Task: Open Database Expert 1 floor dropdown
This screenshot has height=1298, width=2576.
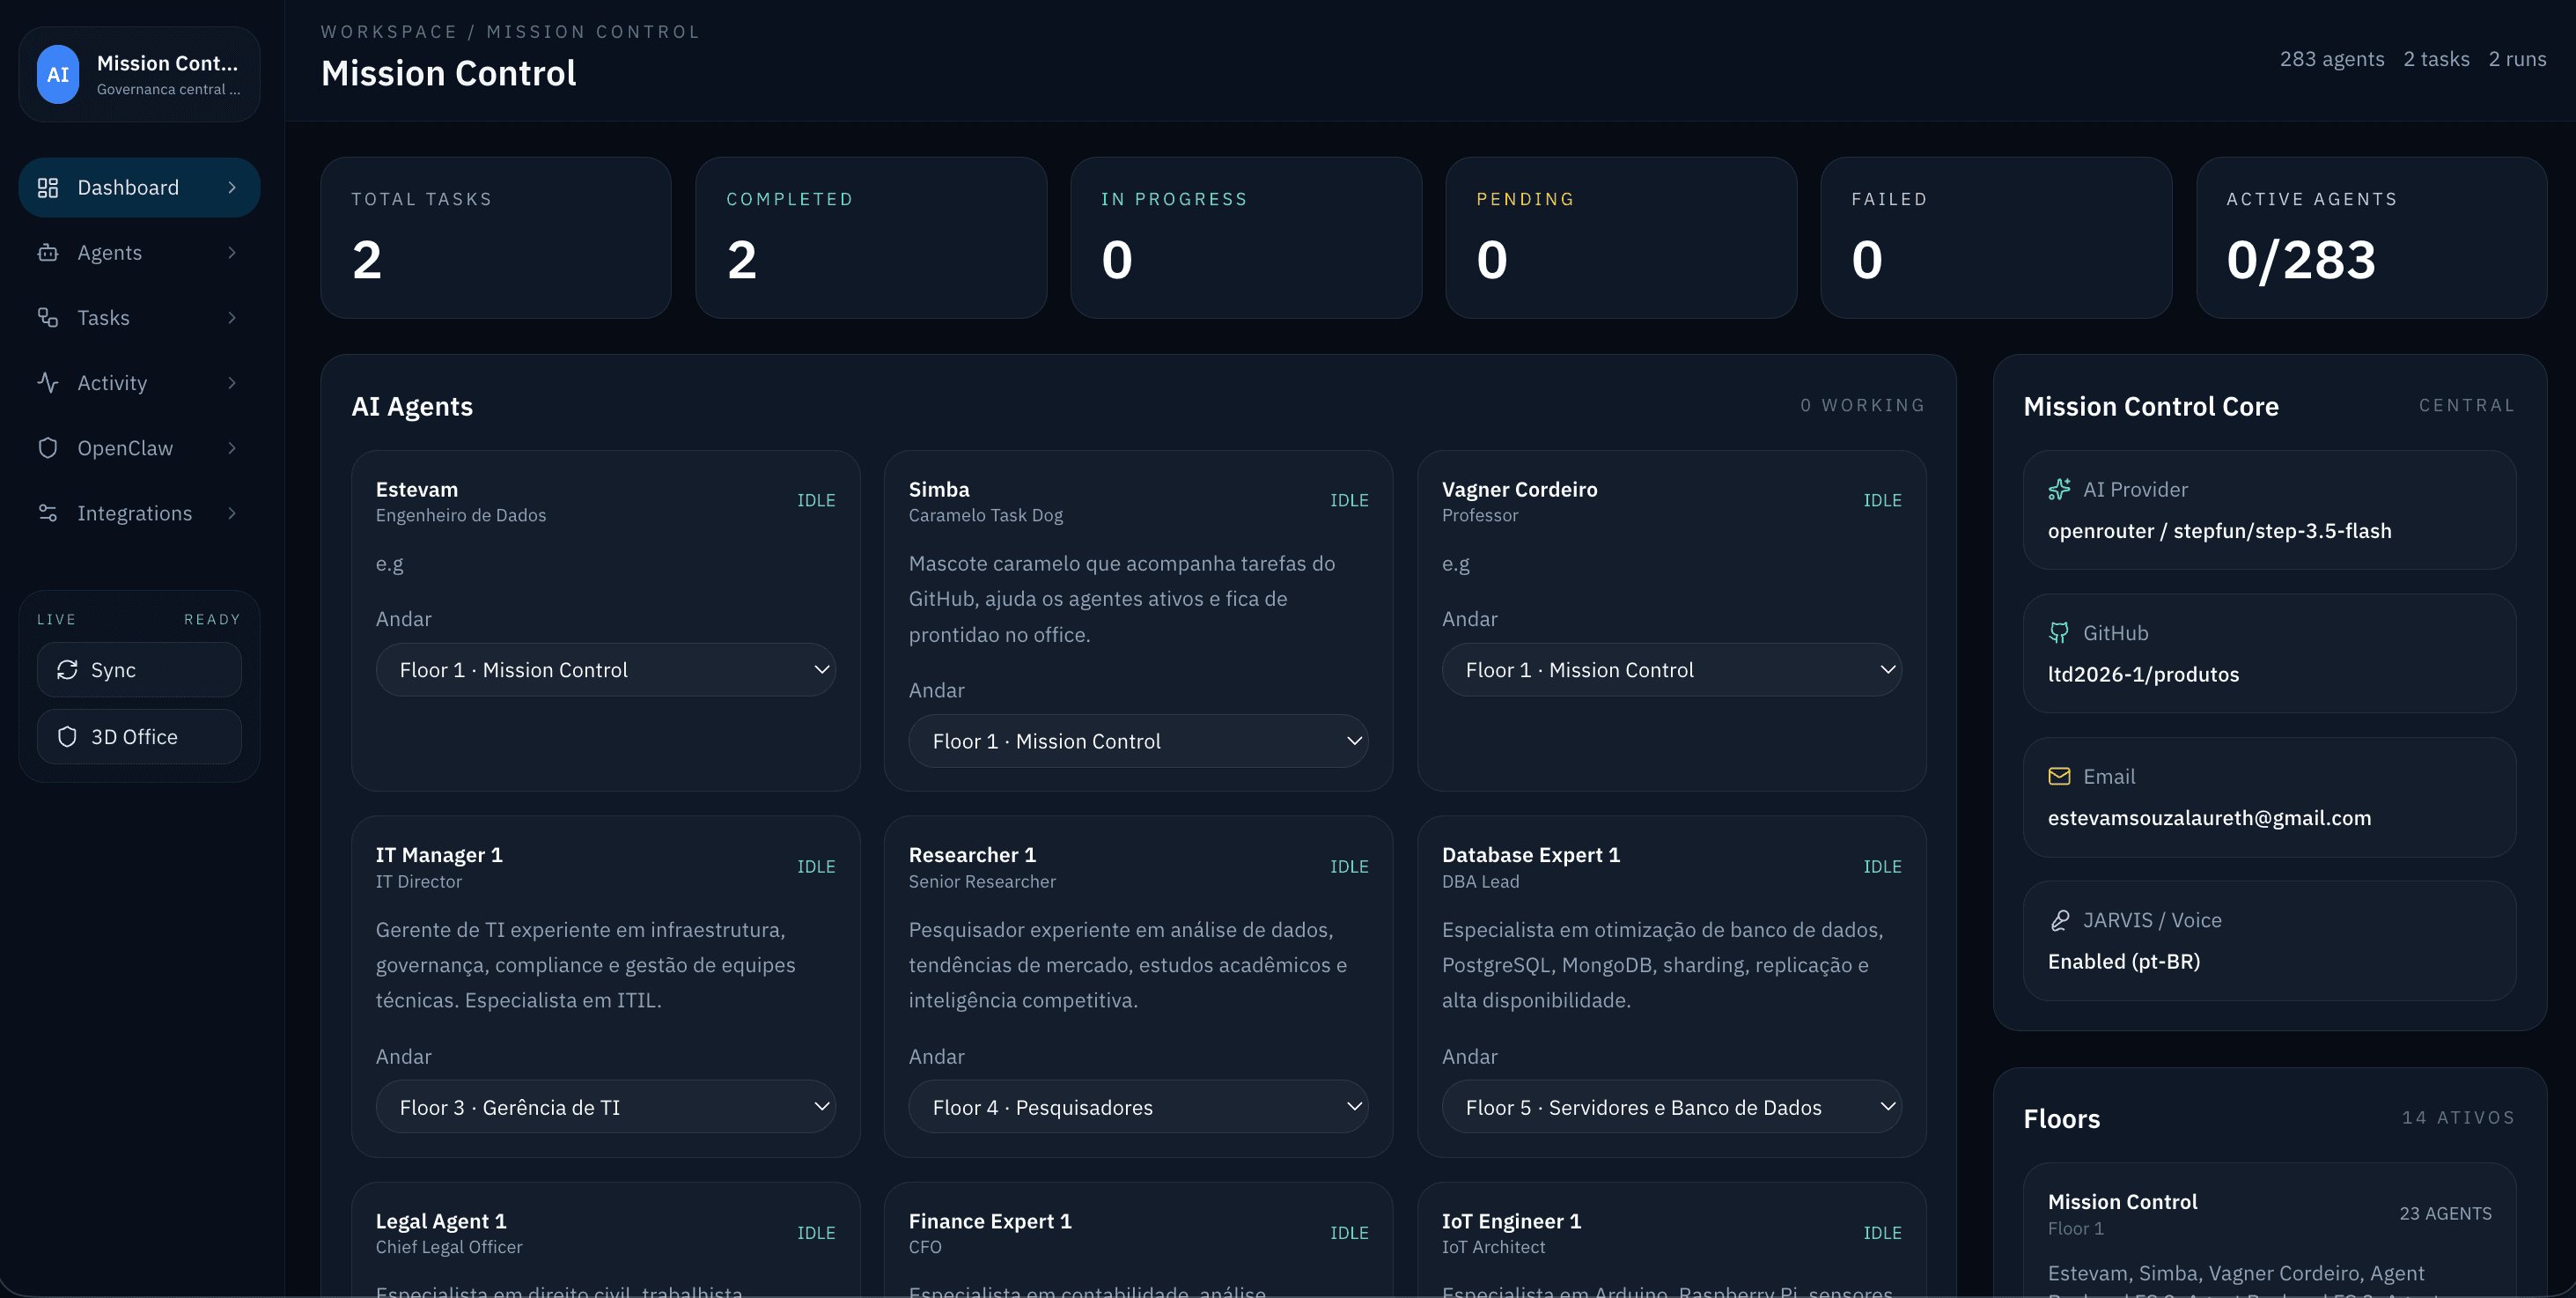Action: [x=1671, y=1107]
